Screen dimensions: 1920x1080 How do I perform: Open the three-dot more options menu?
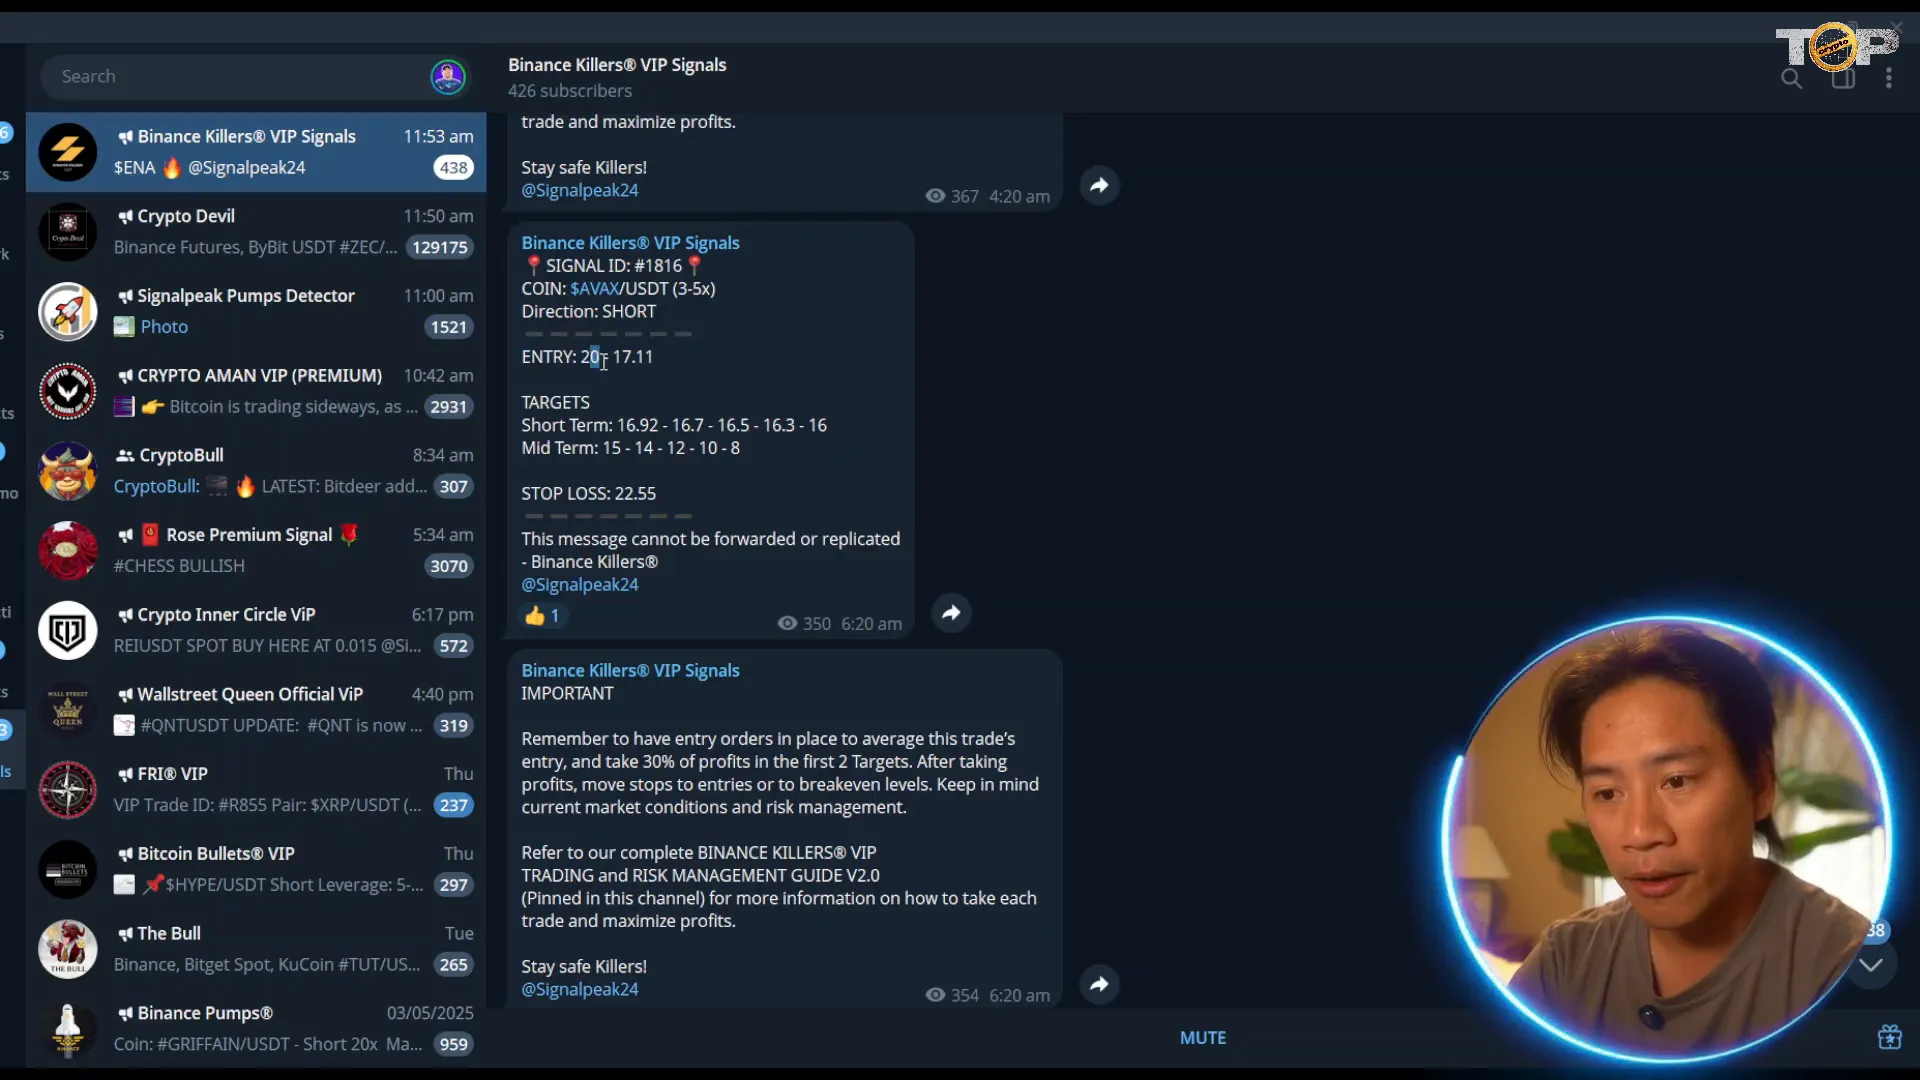pos(1889,78)
